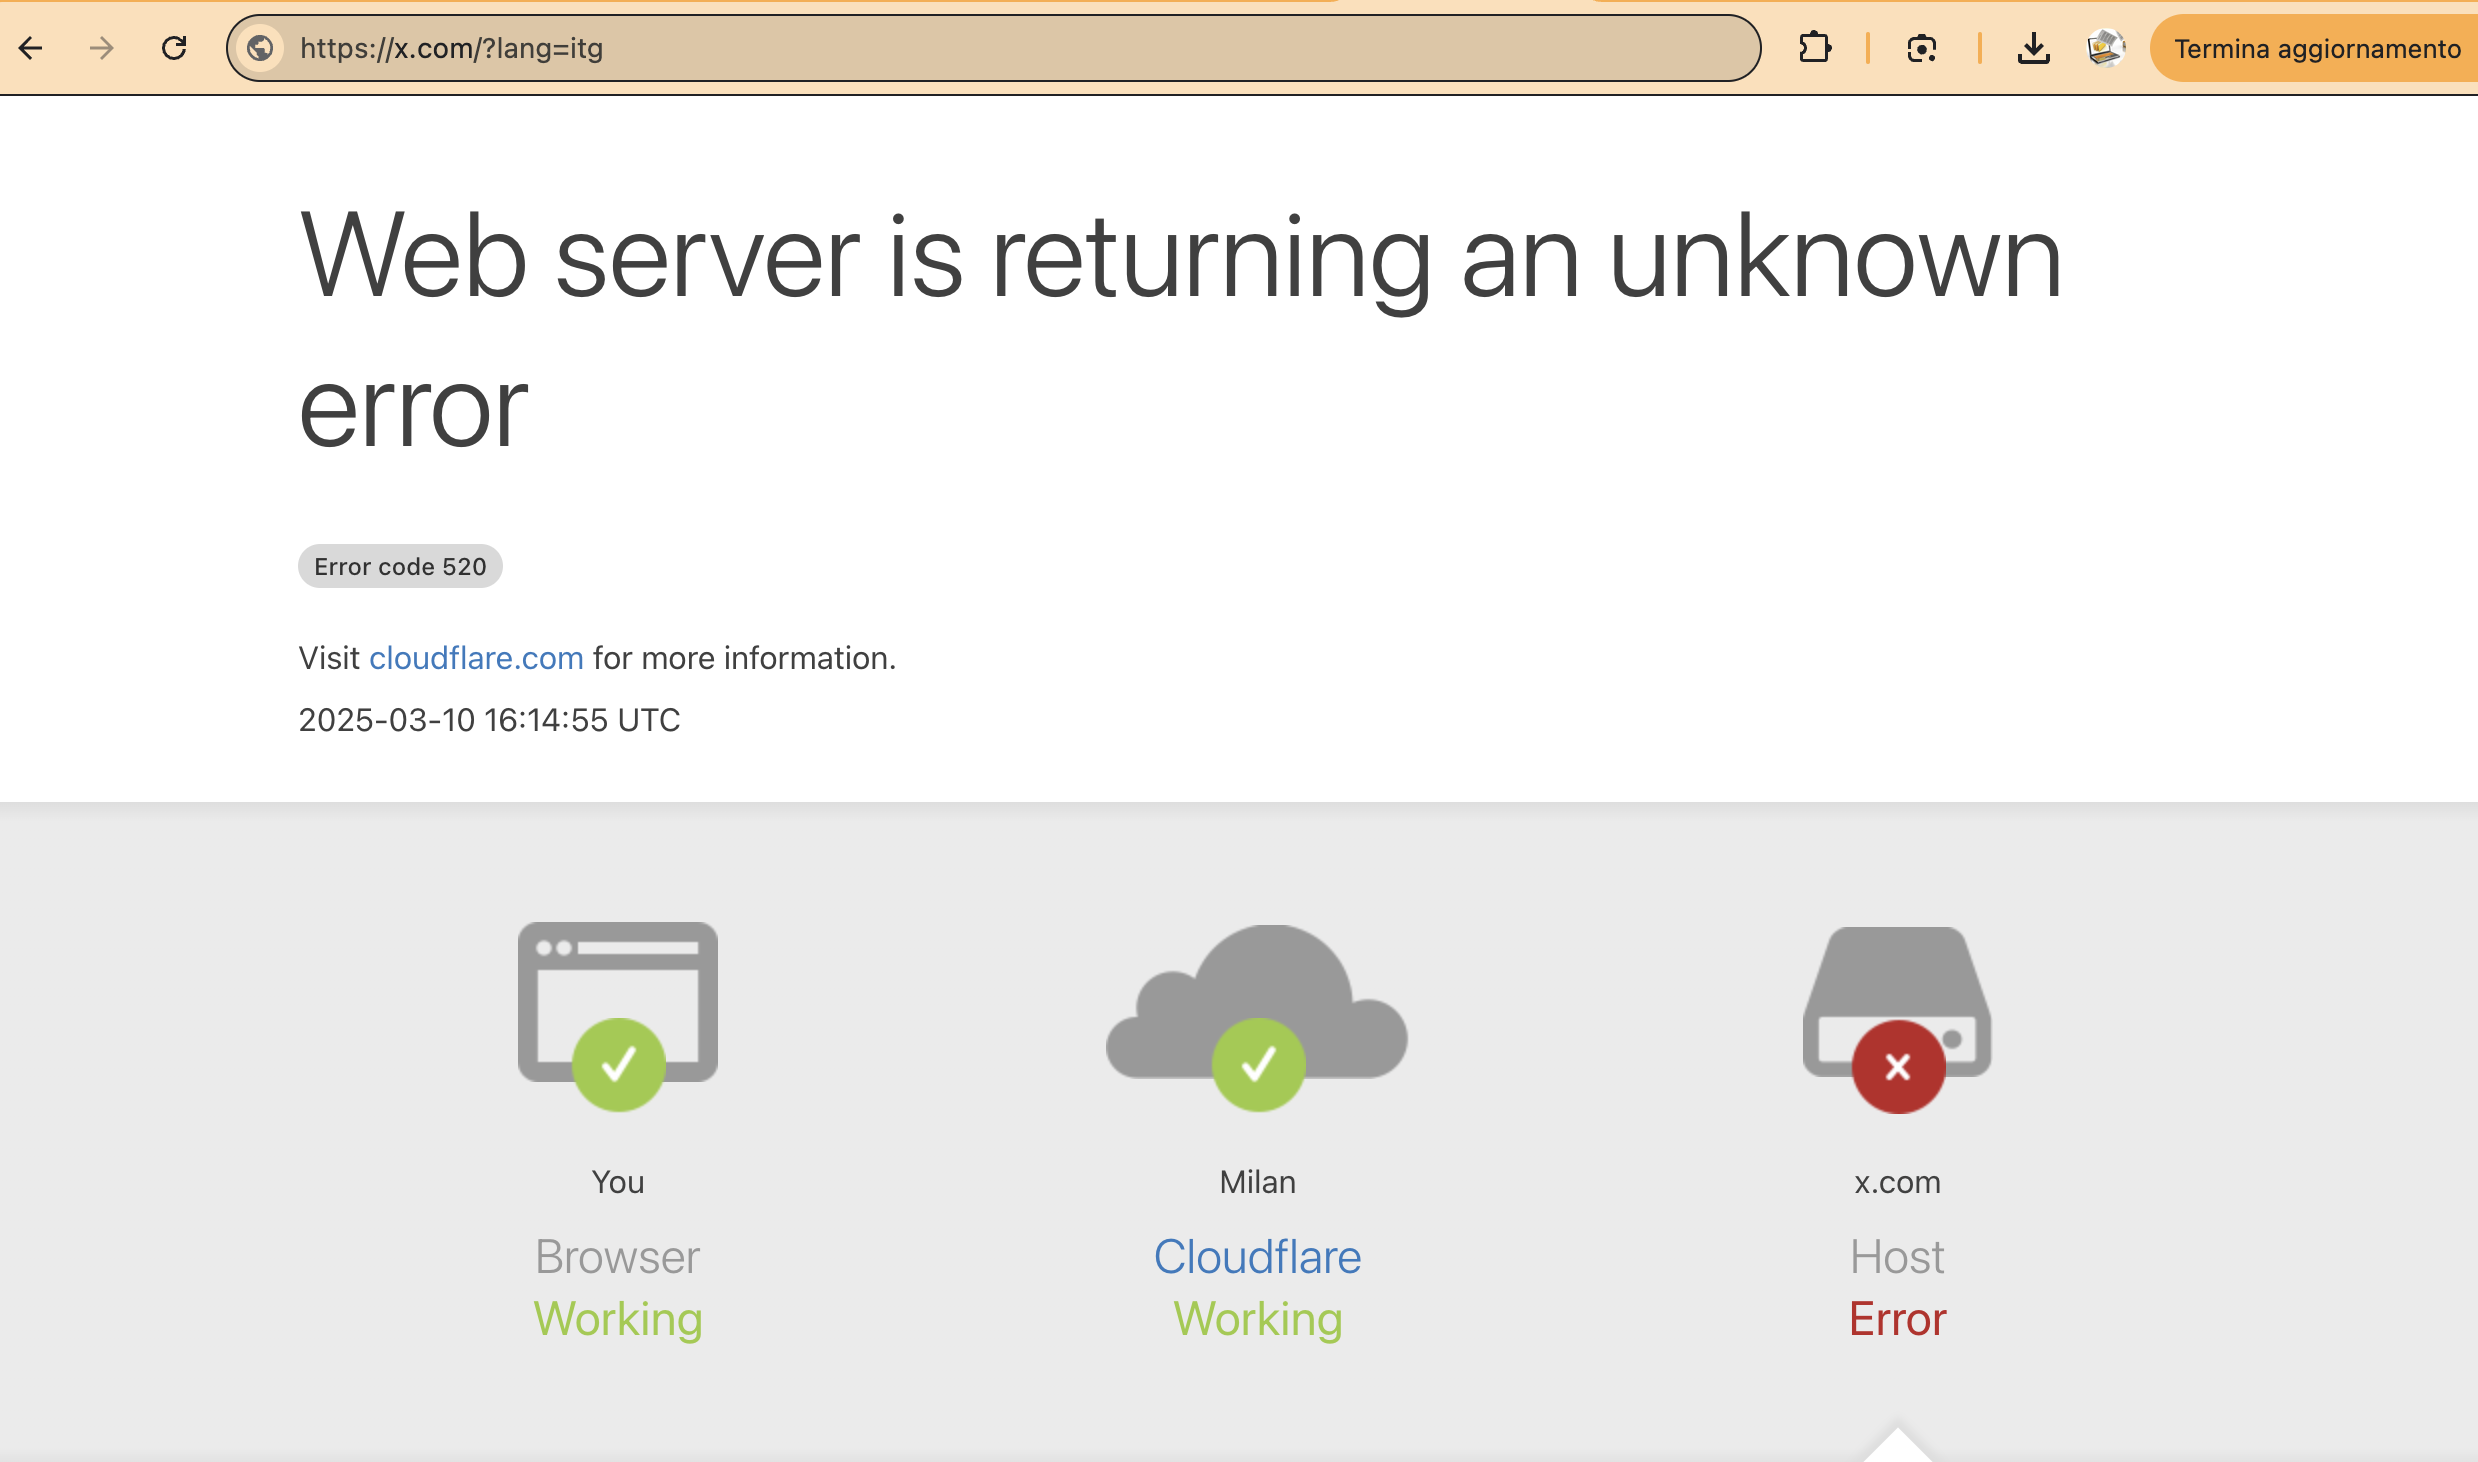Click the red 'Error' status text
The height and width of the screenshot is (1462, 2478).
click(x=1897, y=1319)
